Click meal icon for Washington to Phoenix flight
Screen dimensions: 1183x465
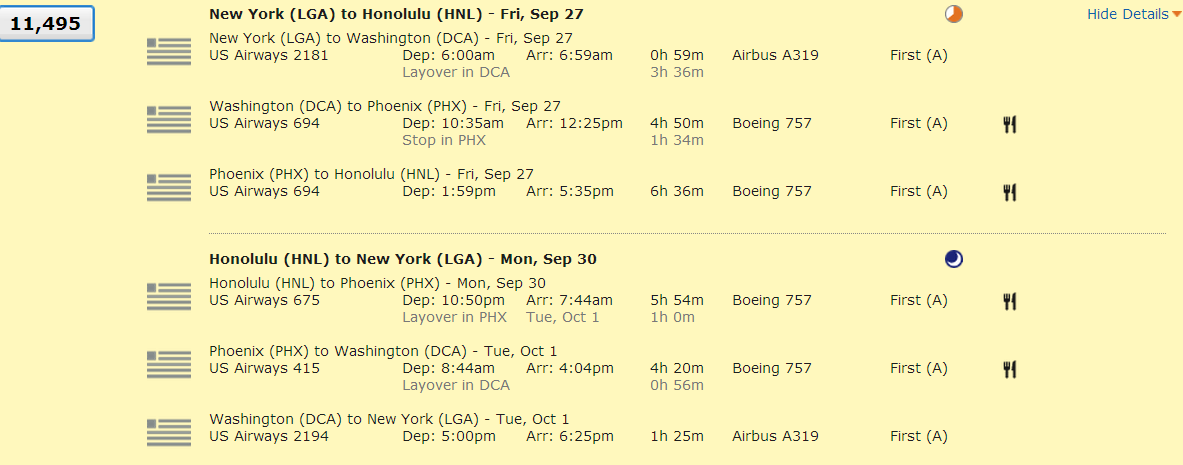coord(1010,124)
